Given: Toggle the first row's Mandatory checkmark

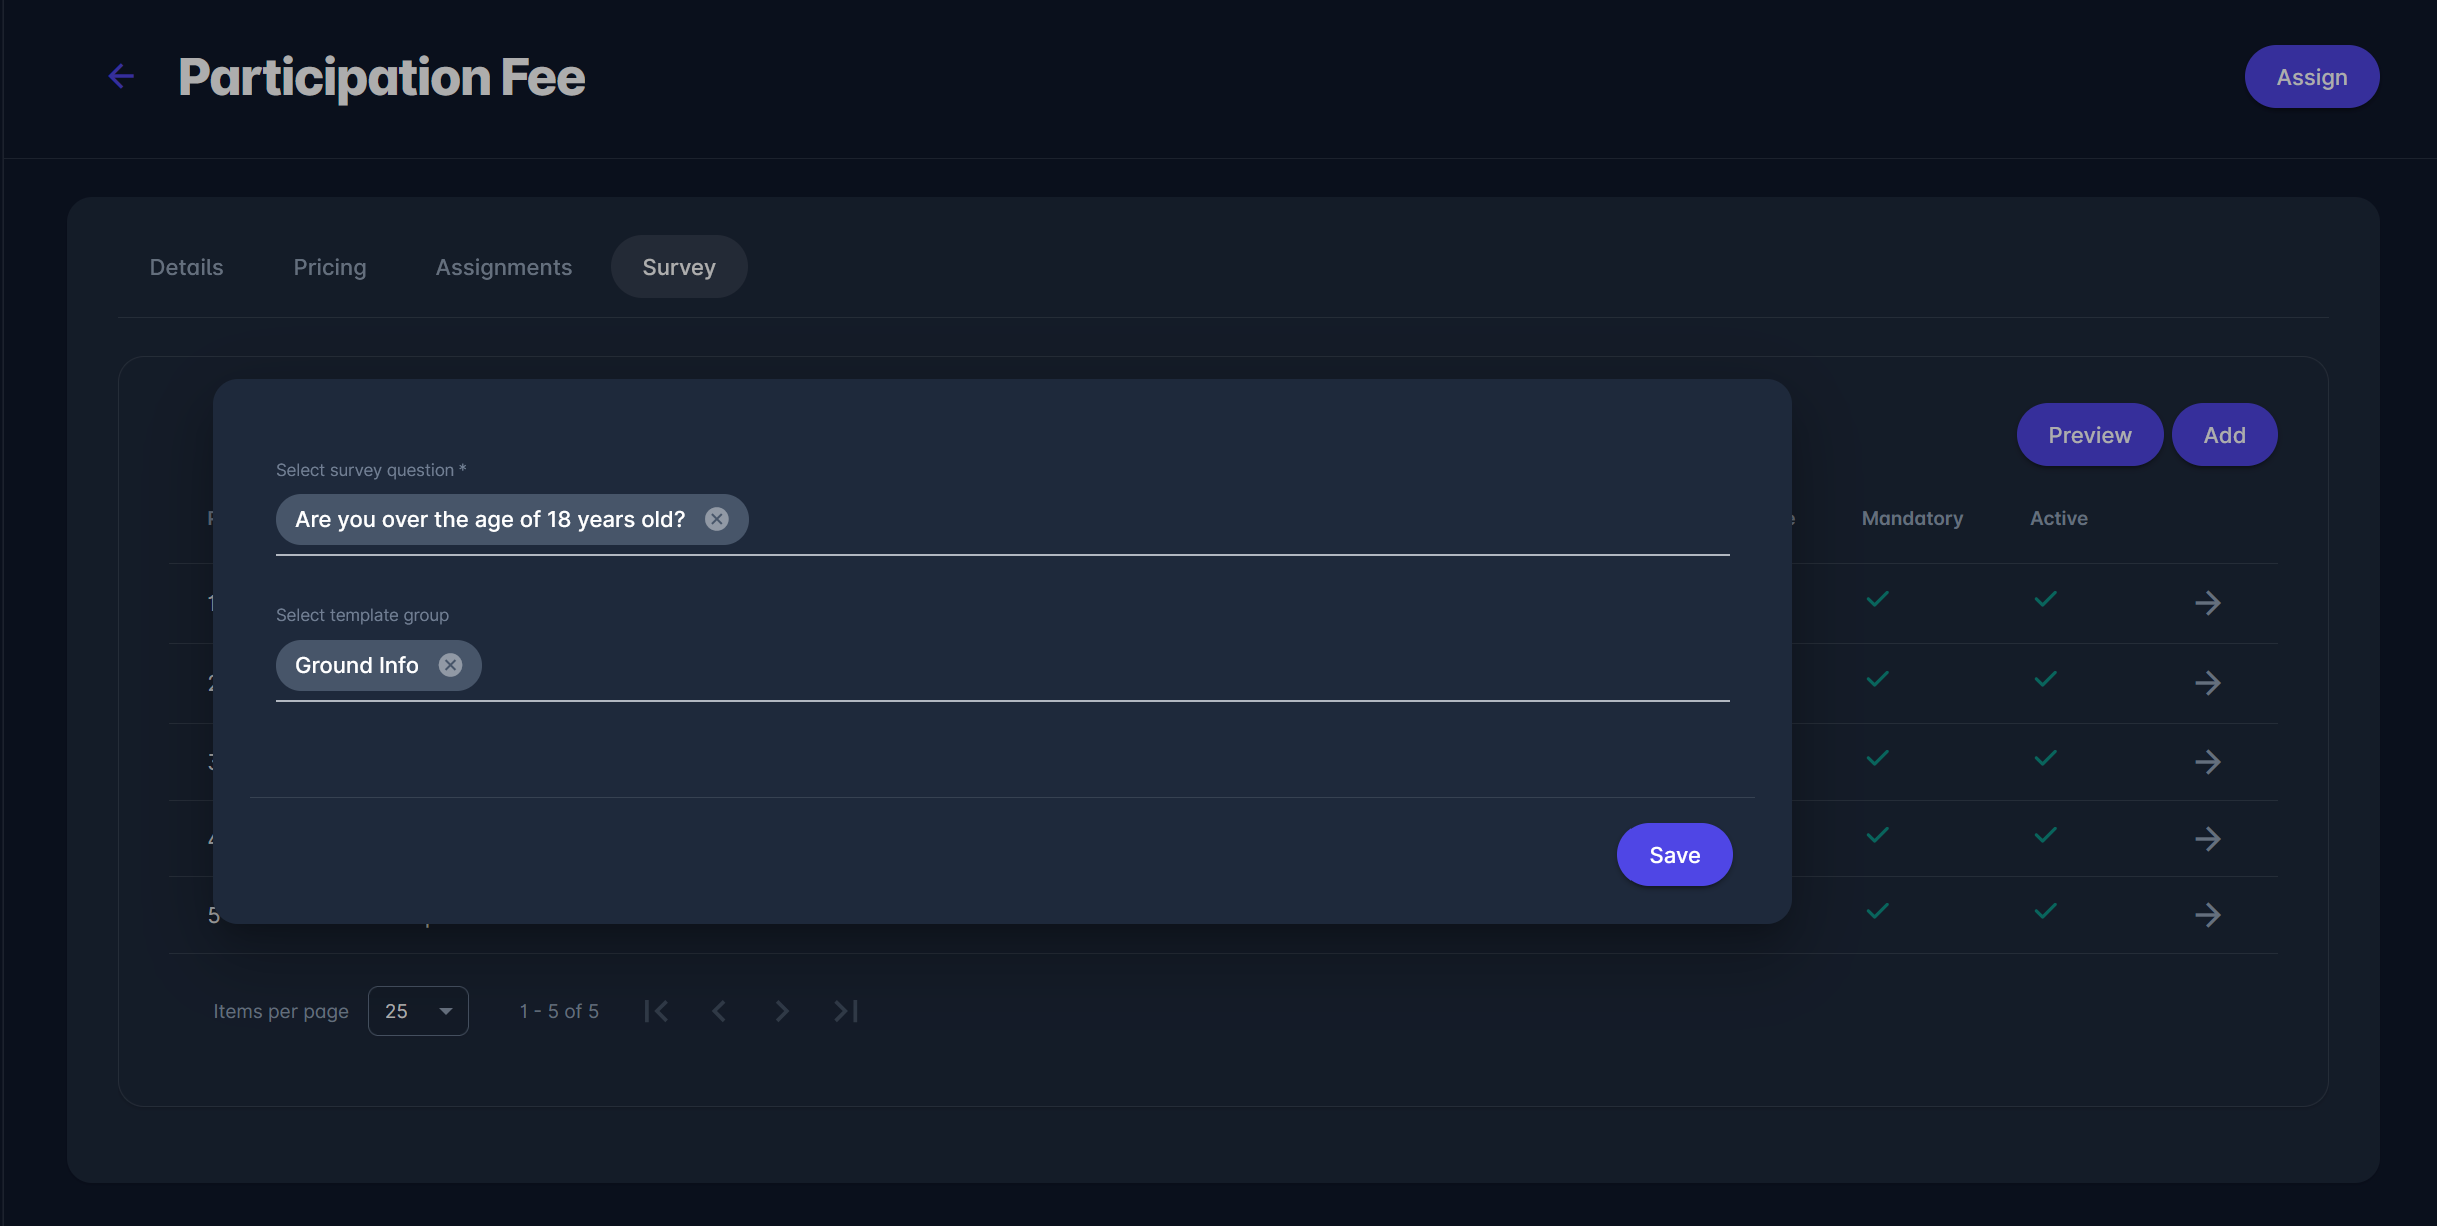Looking at the screenshot, I should [x=1877, y=599].
